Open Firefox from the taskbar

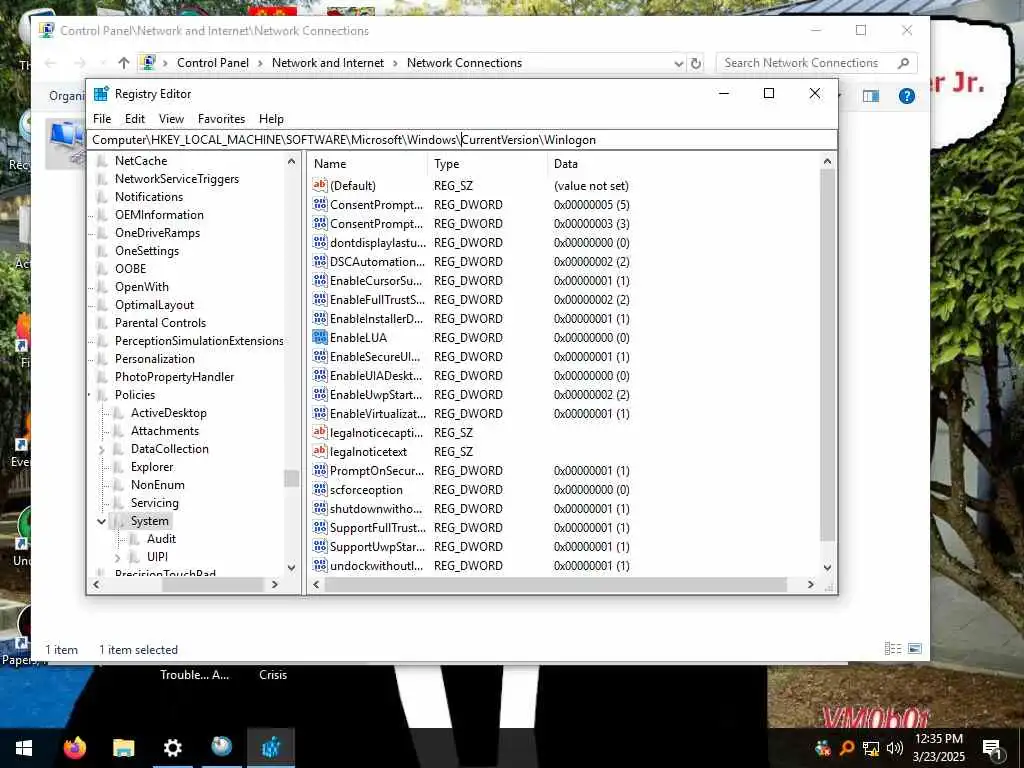pos(74,748)
